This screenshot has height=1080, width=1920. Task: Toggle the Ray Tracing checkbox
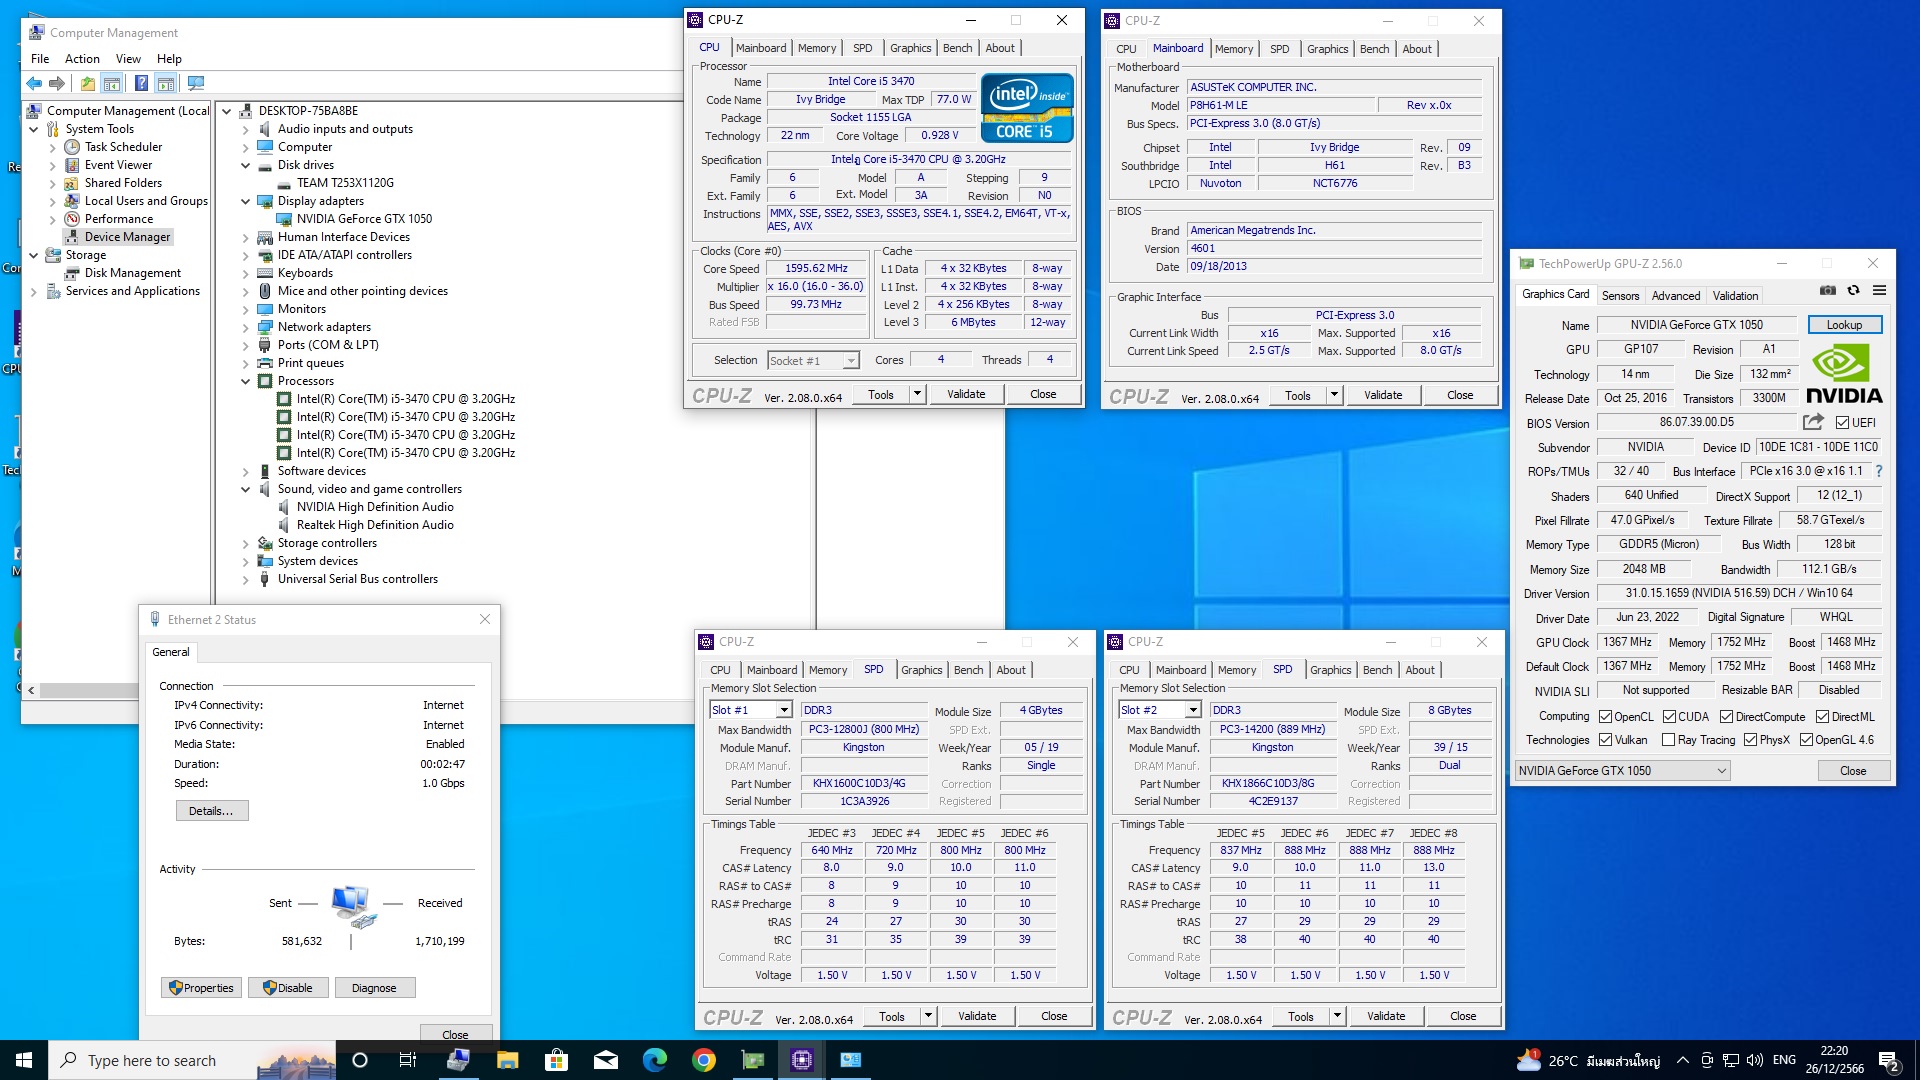pyautogui.click(x=1668, y=740)
